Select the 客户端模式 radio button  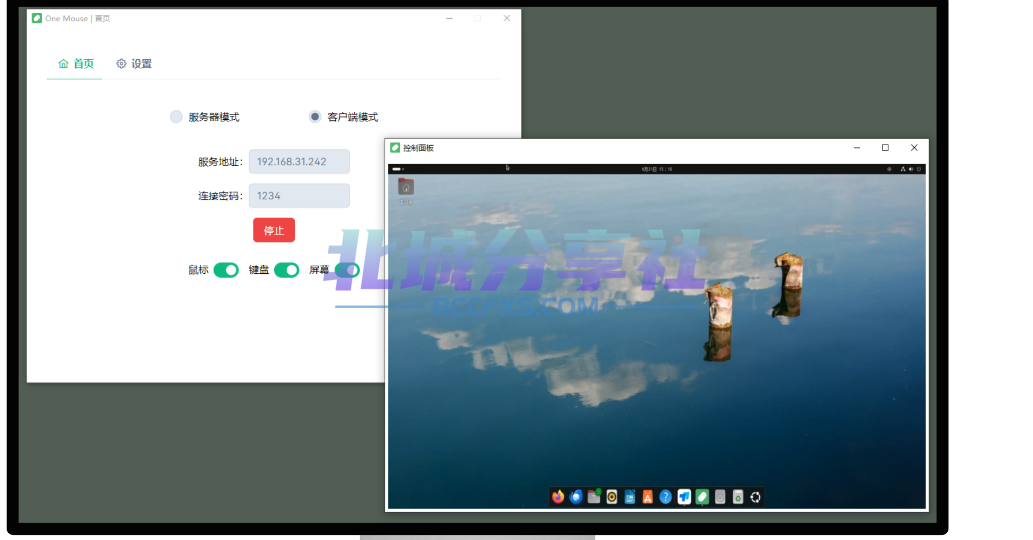[315, 117]
